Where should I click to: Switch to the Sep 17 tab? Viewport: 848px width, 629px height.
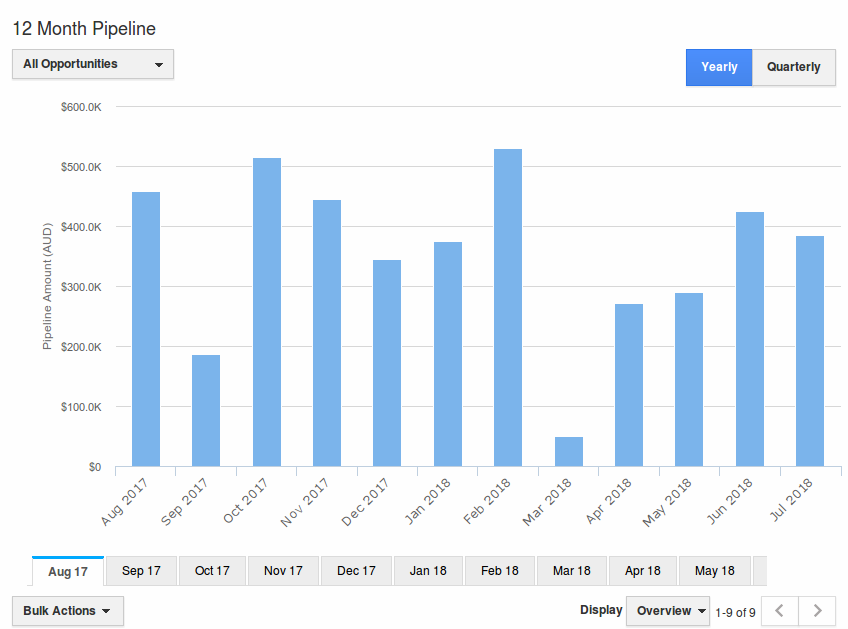pos(141,571)
